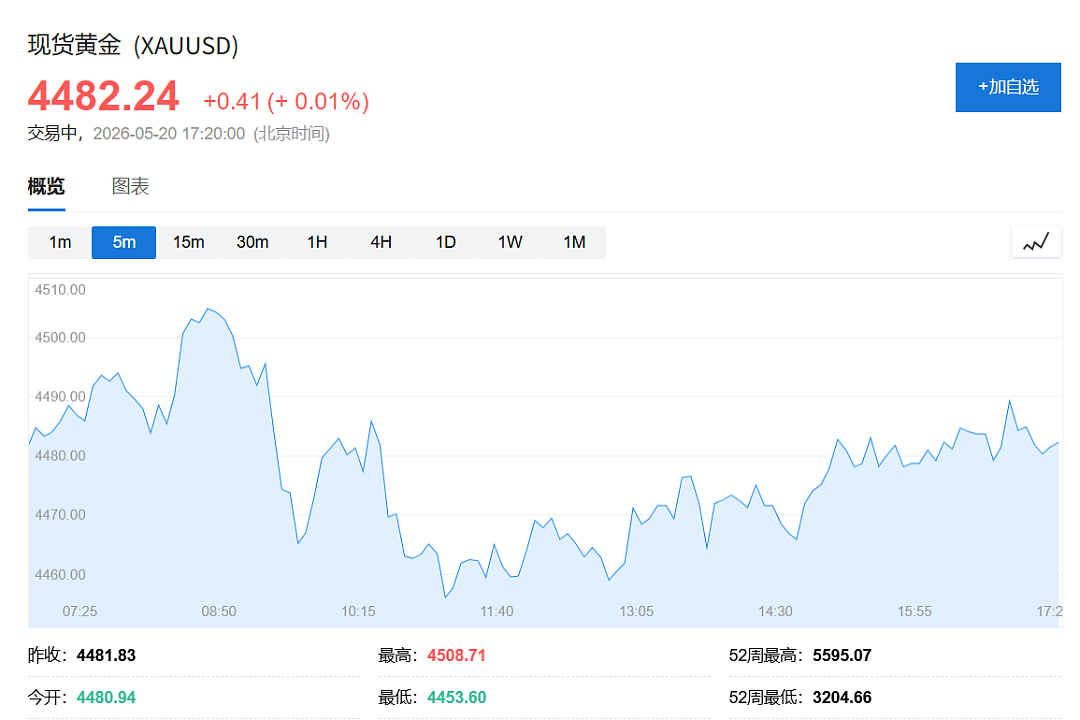
Task: Click the 现货黄金 (XAUUSD) title
Action: (x=133, y=45)
